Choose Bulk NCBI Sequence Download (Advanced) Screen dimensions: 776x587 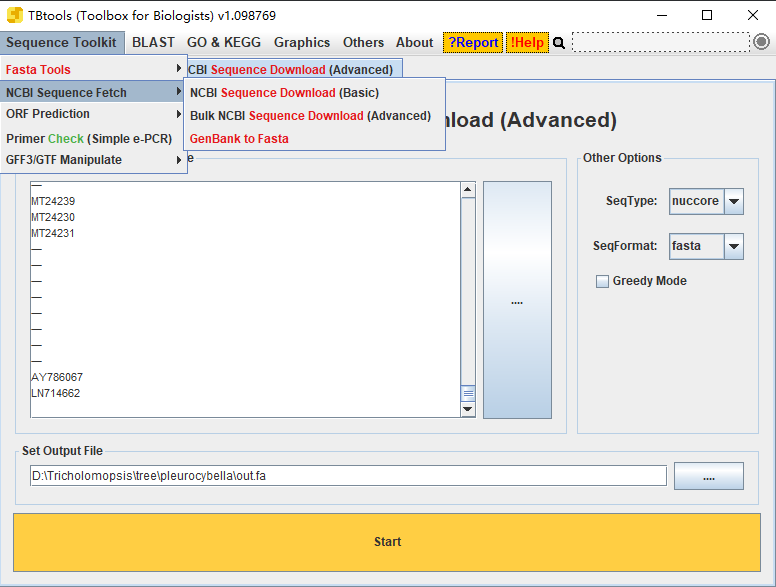tap(314, 116)
